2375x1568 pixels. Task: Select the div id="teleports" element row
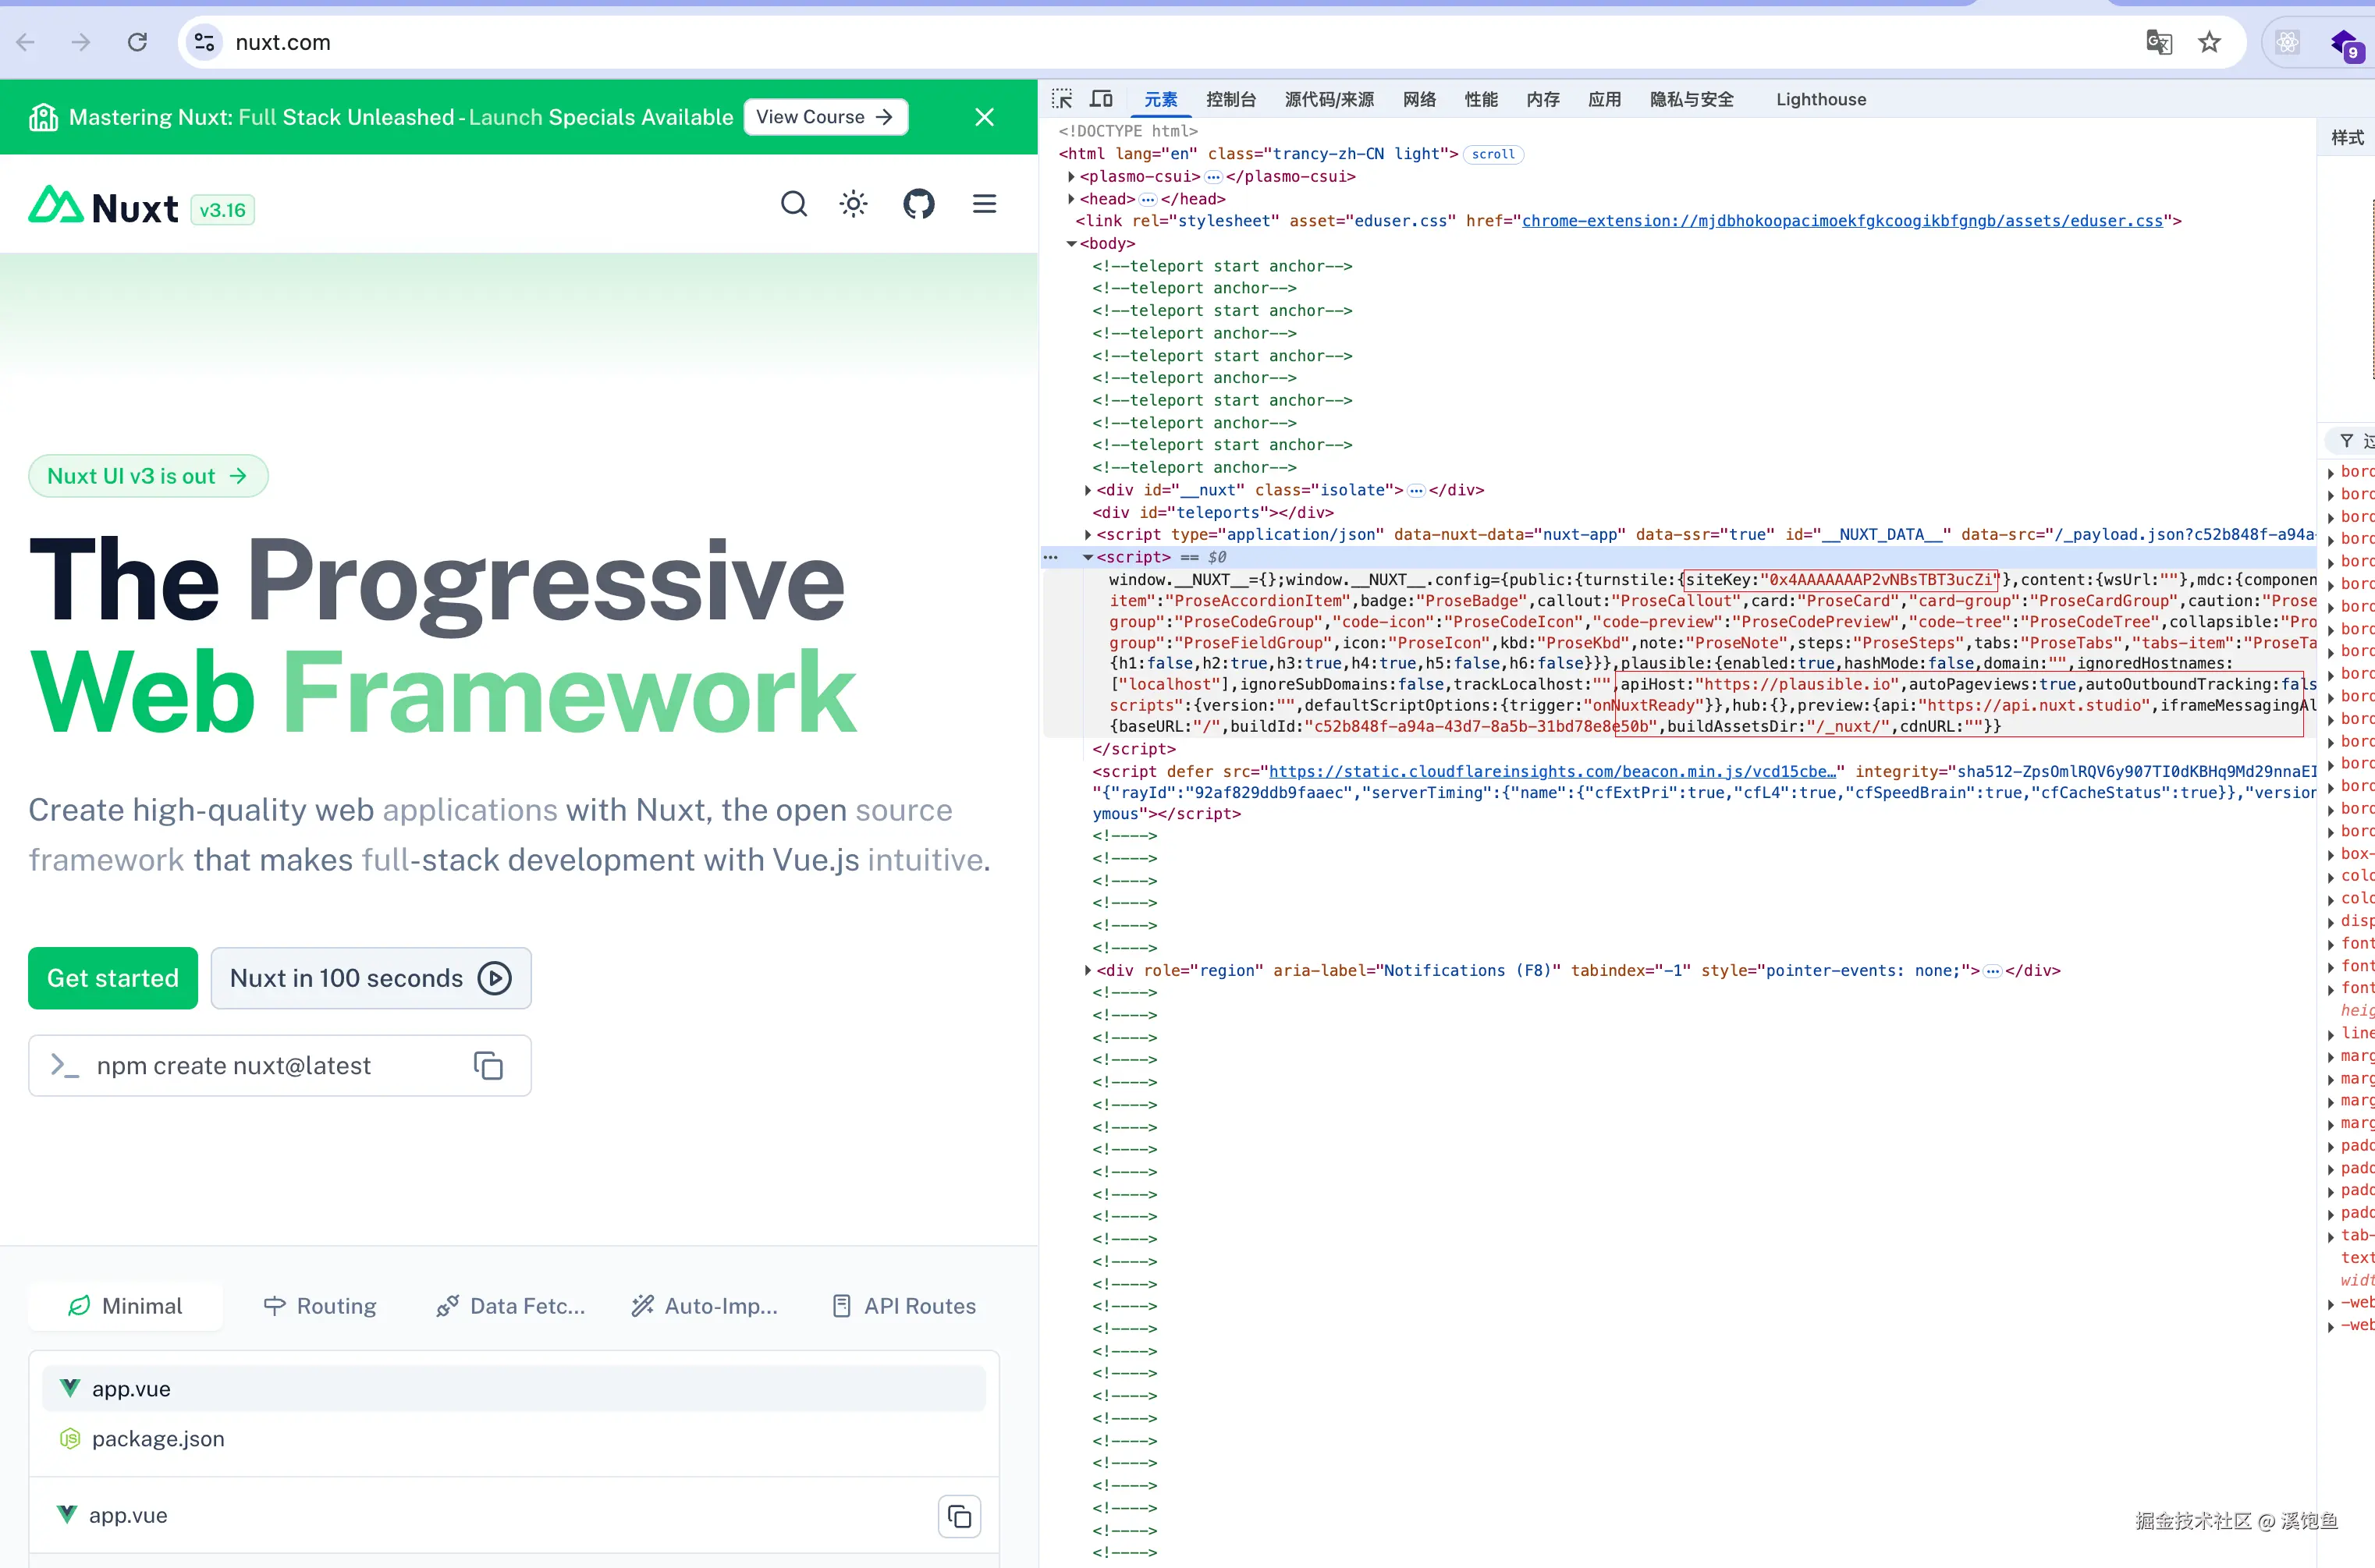[1212, 512]
